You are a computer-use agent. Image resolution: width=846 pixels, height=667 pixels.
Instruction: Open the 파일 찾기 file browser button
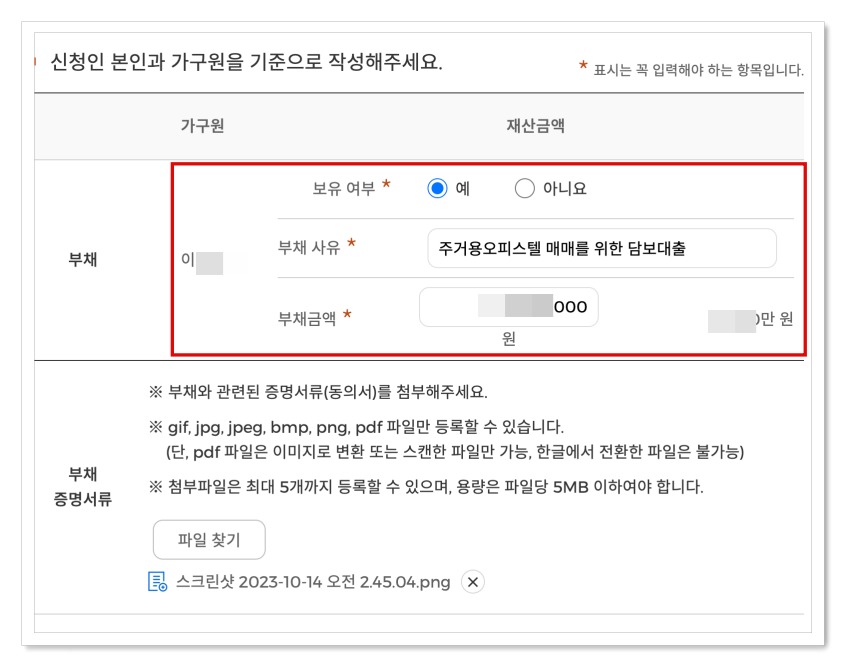tap(208, 539)
